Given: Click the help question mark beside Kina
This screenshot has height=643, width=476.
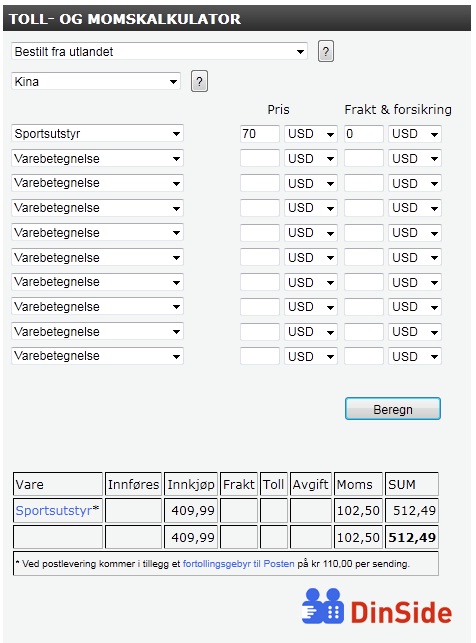Looking at the screenshot, I should pyautogui.click(x=199, y=82).
